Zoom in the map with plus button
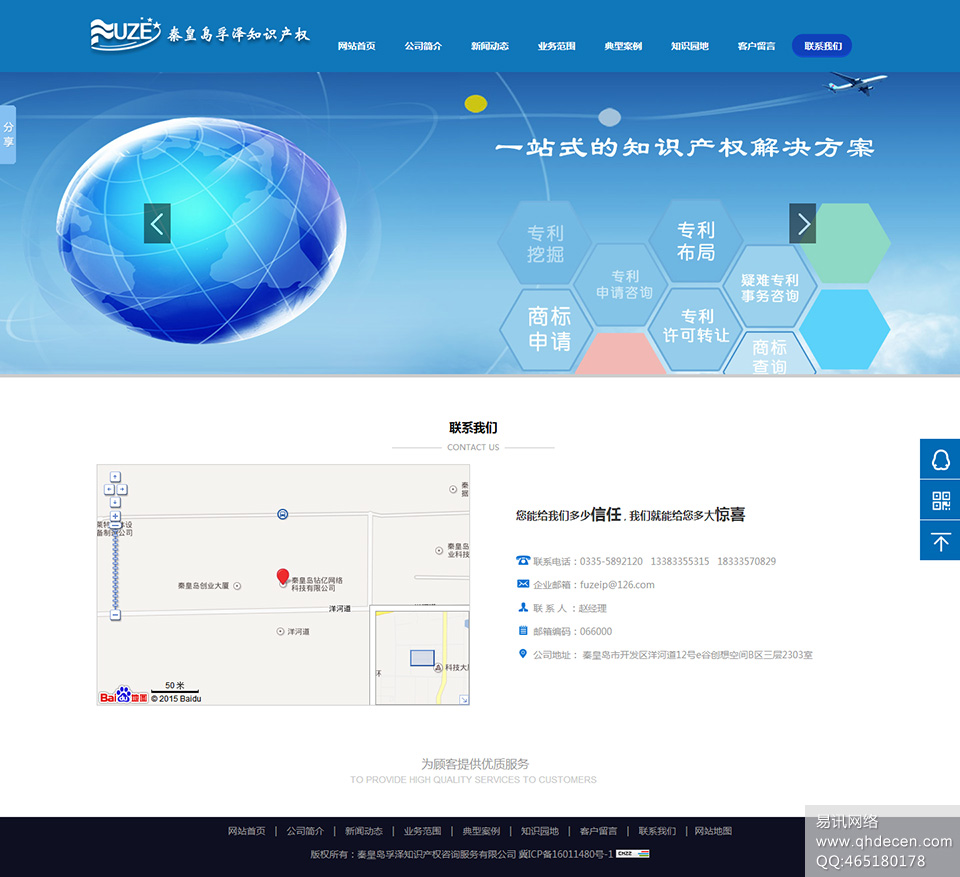This screenshot has width=960, height=877. pyautogui.click(x=115, y=516)
